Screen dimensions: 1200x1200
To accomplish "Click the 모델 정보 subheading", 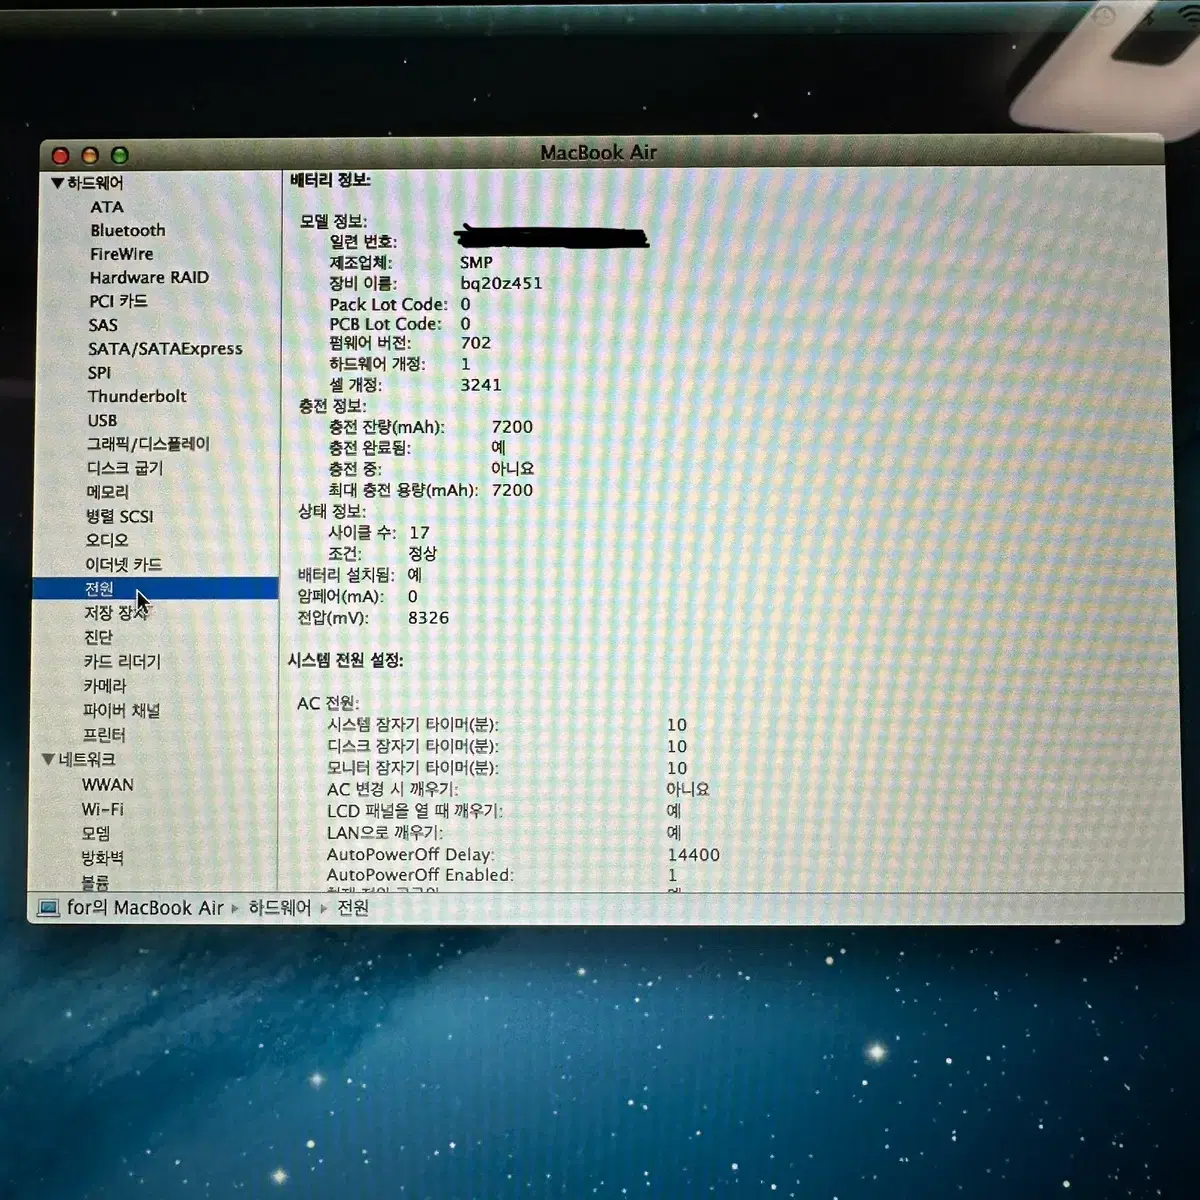I will 333,221.
